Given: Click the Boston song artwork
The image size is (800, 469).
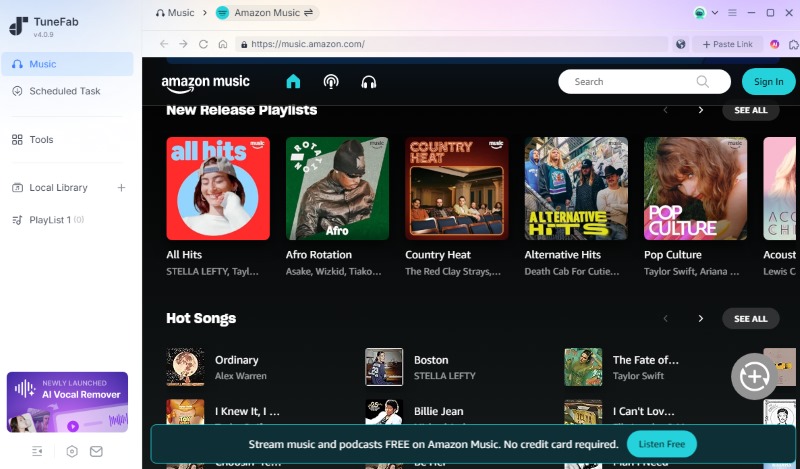Looking at the screenshot, I should [384, 367].
